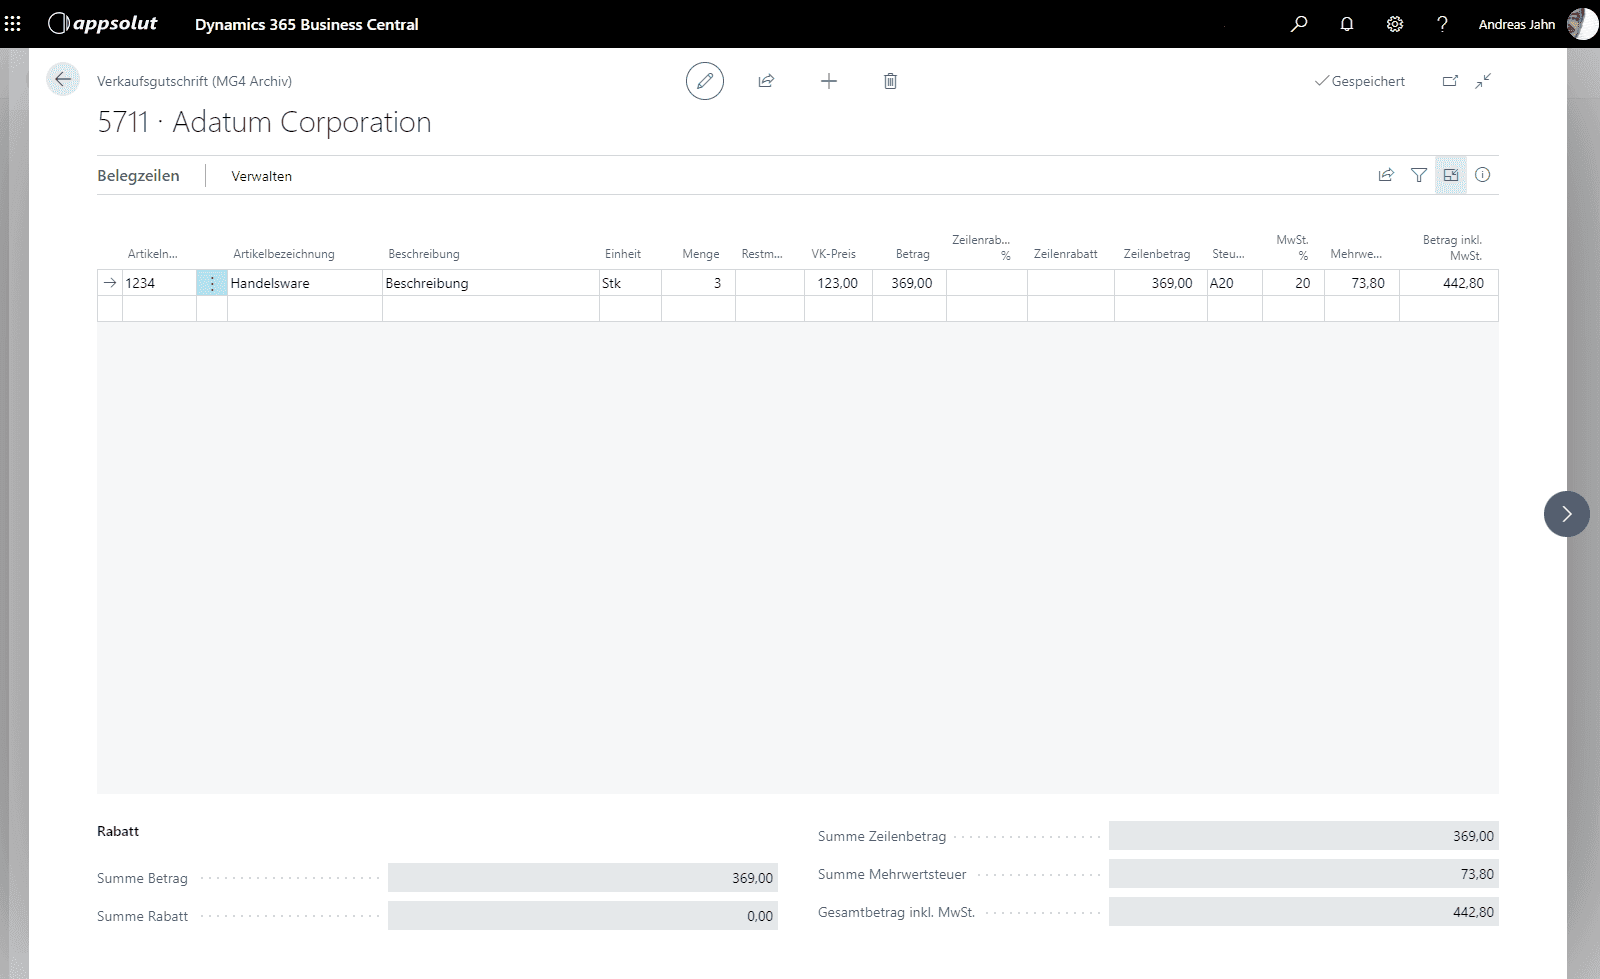
Task: Open the settings gear
Action: (1395, 24)
